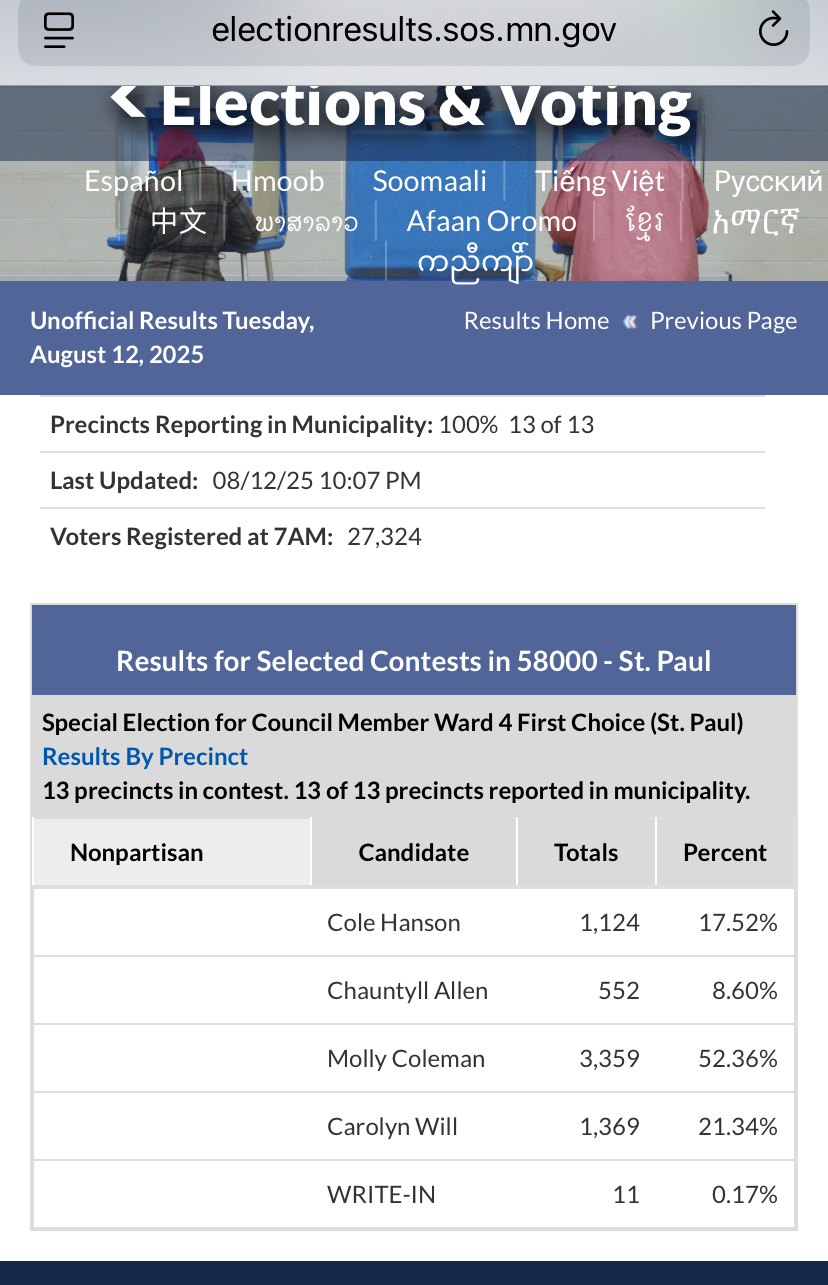828x1285 pixels.
Task: Click the Nonpartisan column header
Action: tap(137, 853)
